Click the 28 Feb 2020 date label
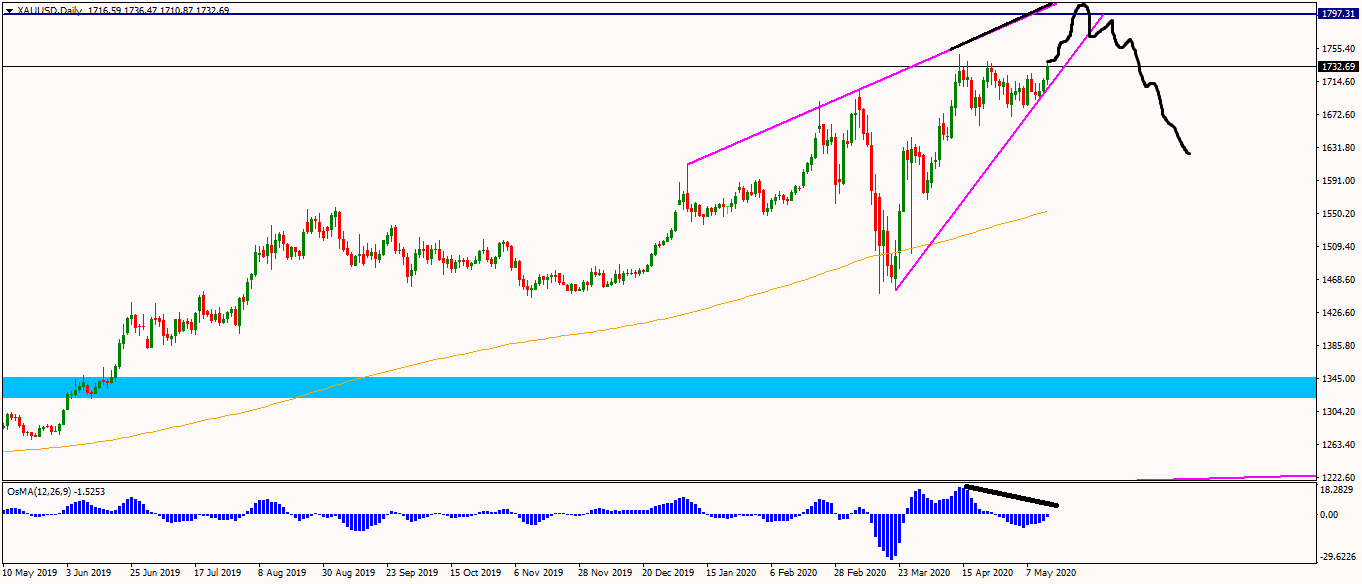Screen dimensions: 1362x584 pyautogui.click(x=860, y=574)
